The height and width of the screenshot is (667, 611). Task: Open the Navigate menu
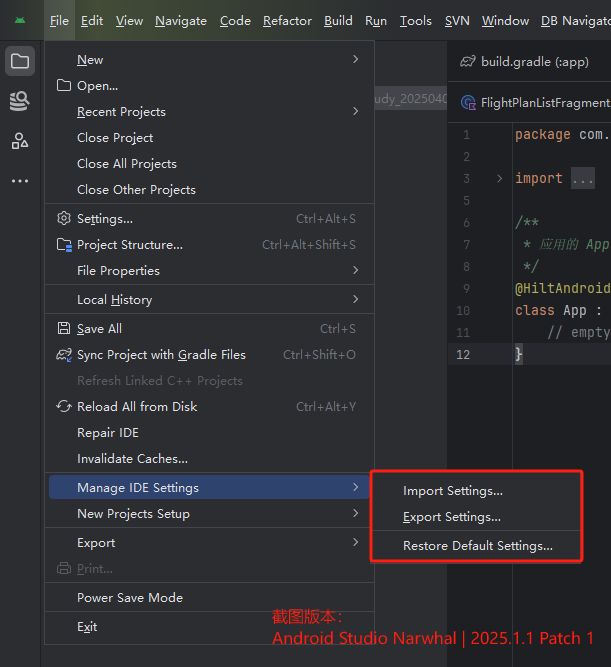[x=181, y=20]
